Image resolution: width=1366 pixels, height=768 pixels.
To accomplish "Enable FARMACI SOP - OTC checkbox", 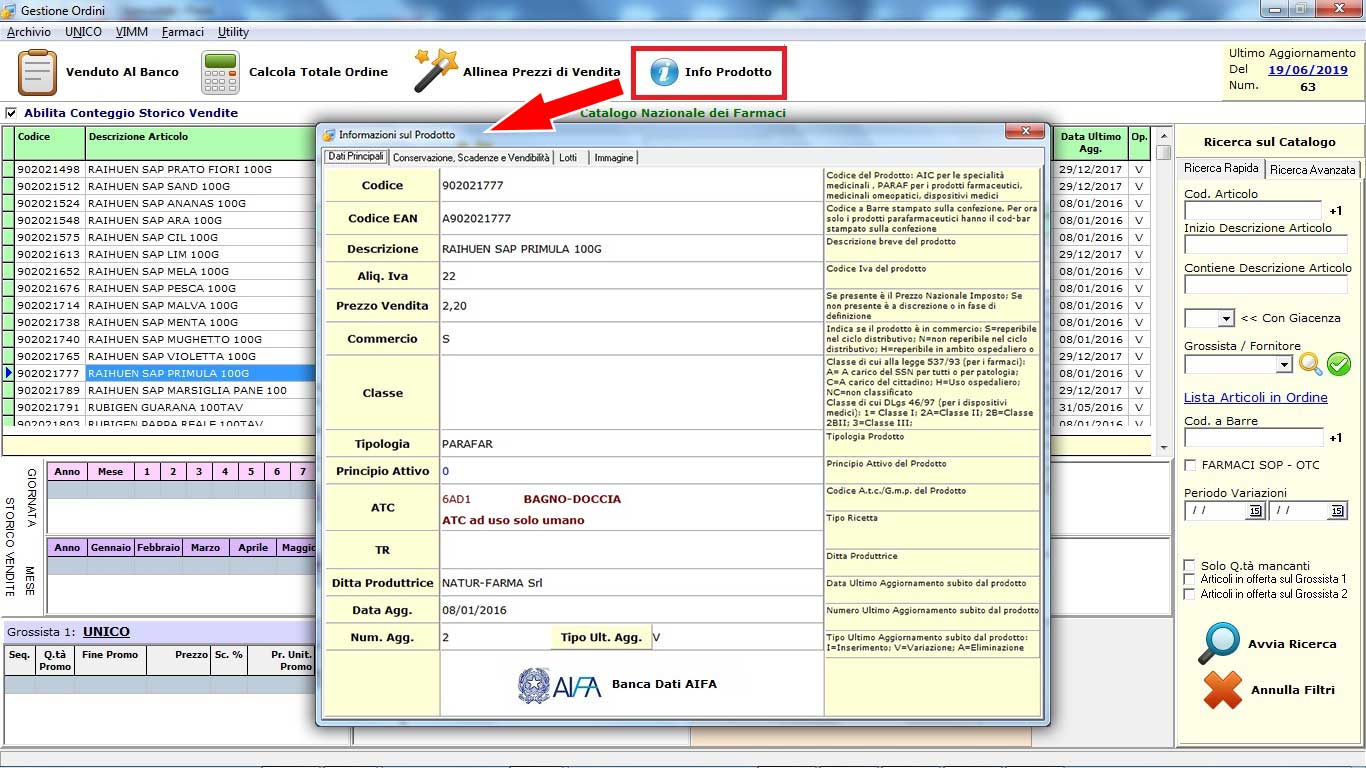I will [1190, 465].
